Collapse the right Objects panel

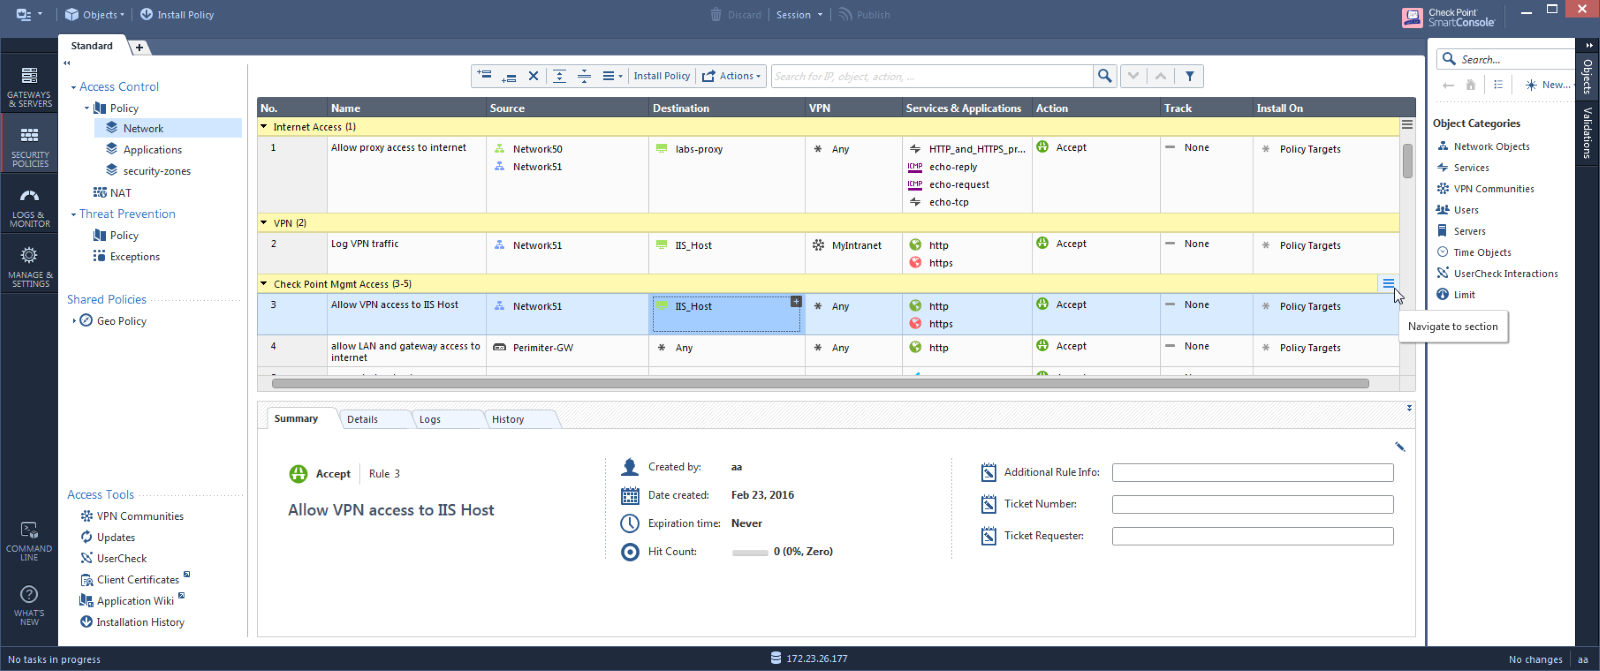pos(1588,46)
